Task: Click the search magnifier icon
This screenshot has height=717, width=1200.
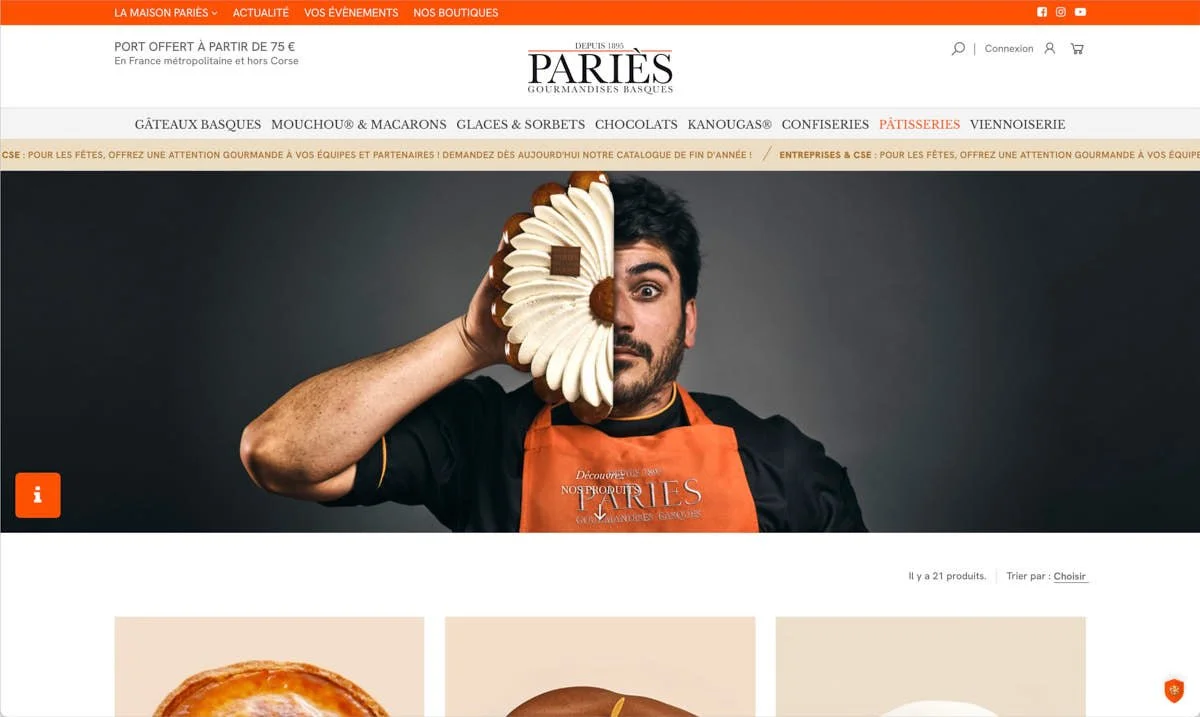Action: tap(958, 48)
